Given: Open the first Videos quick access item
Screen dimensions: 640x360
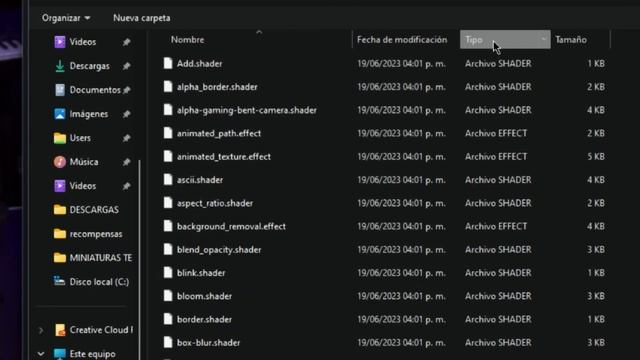Looking at the screenshot, I should [83, 42].
